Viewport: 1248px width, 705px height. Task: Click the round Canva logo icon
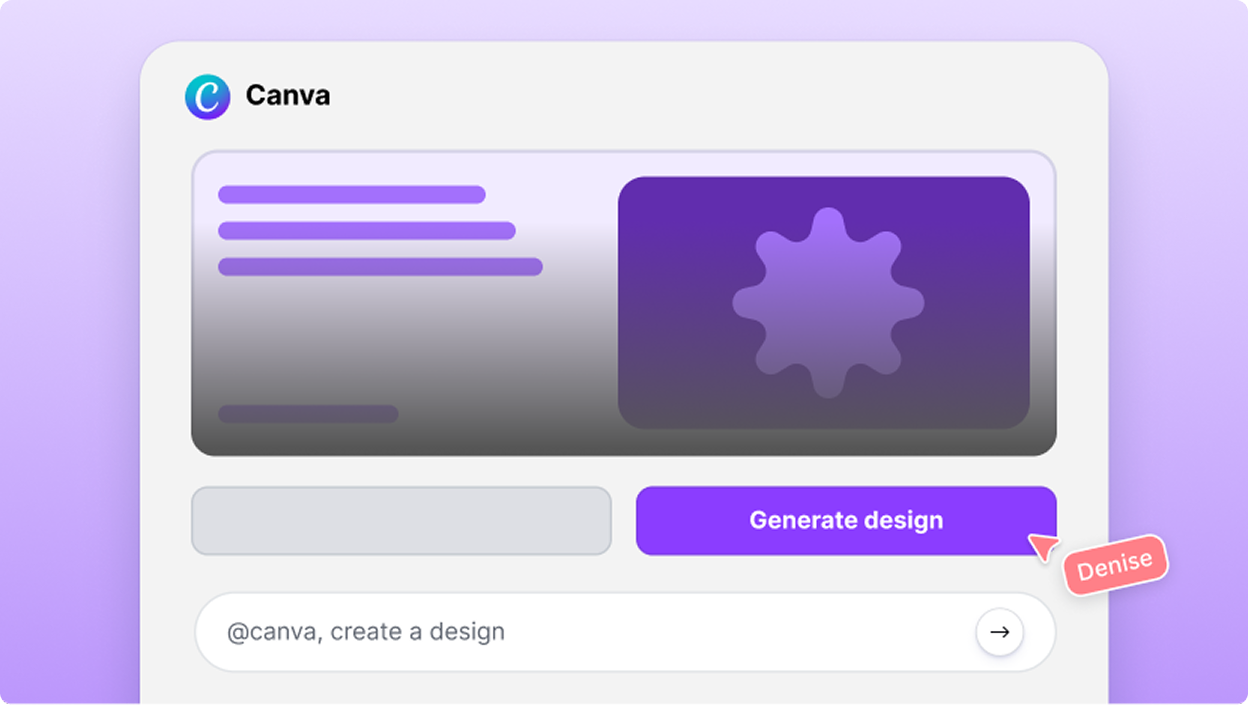pyautogui.click(x=208, y=97)
